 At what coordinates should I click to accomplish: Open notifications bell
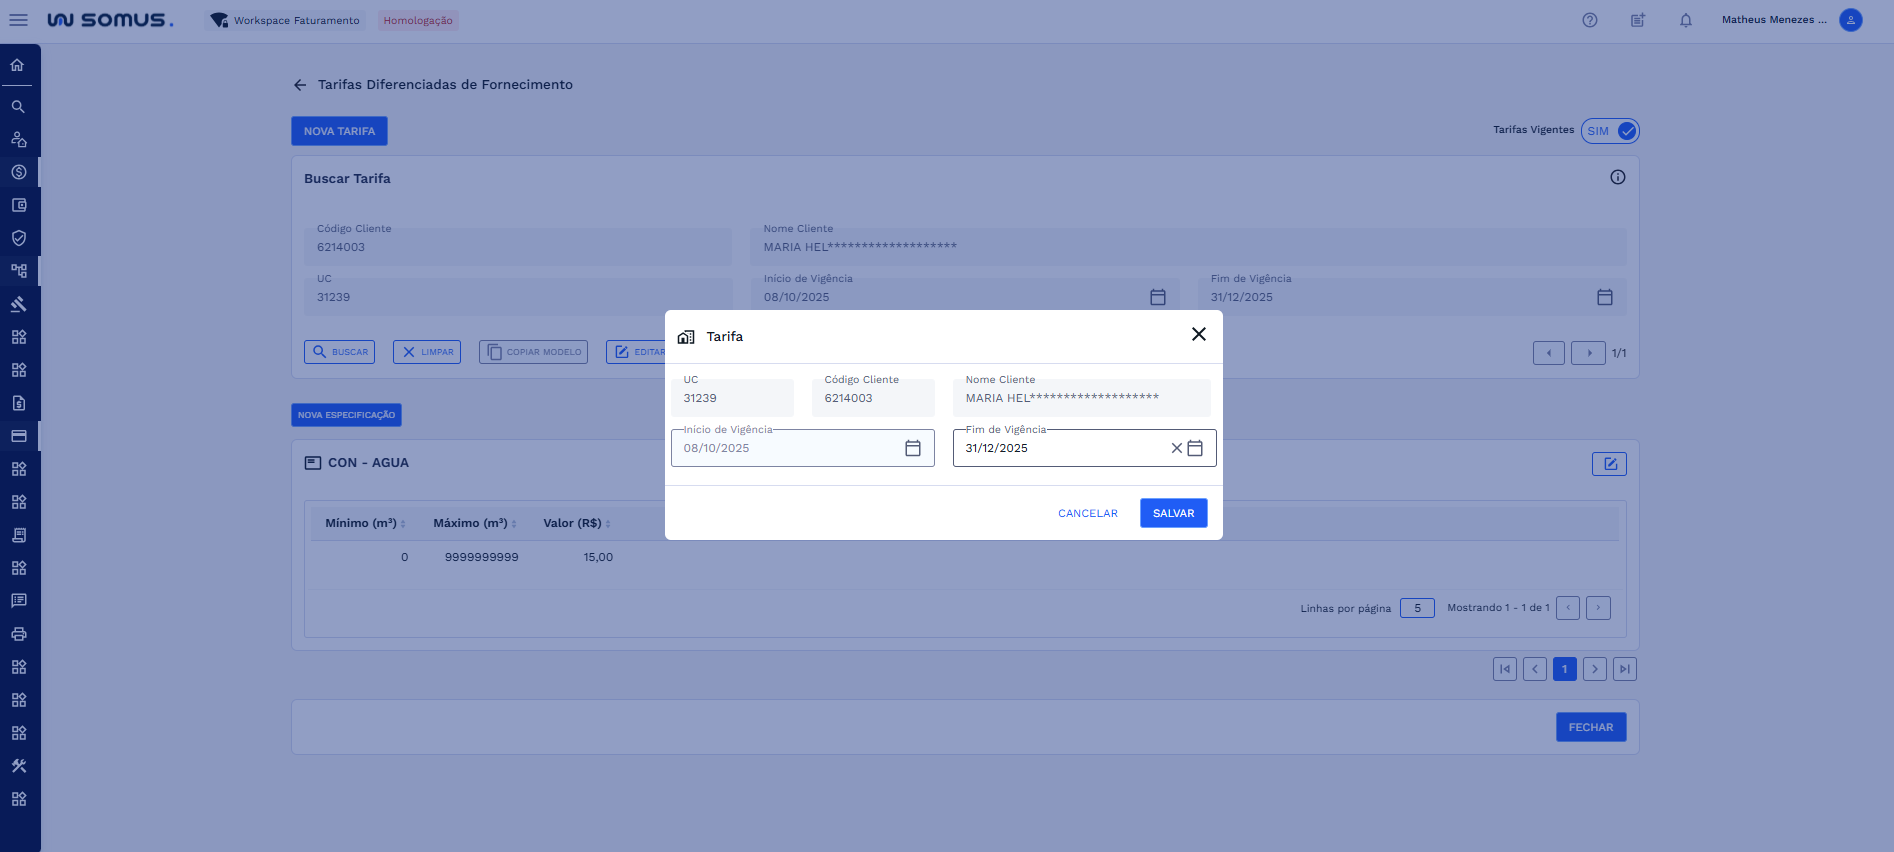point(1685,20)
